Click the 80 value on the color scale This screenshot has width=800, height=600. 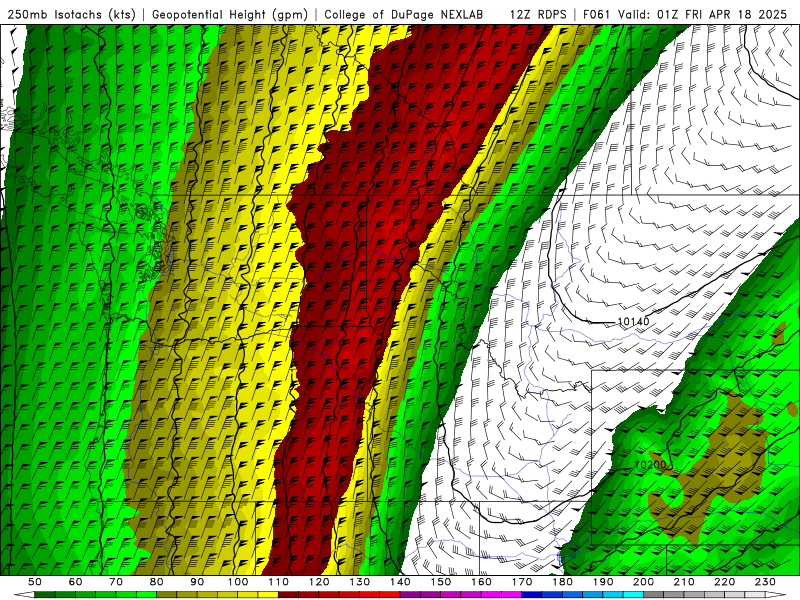tap(157, 582)
